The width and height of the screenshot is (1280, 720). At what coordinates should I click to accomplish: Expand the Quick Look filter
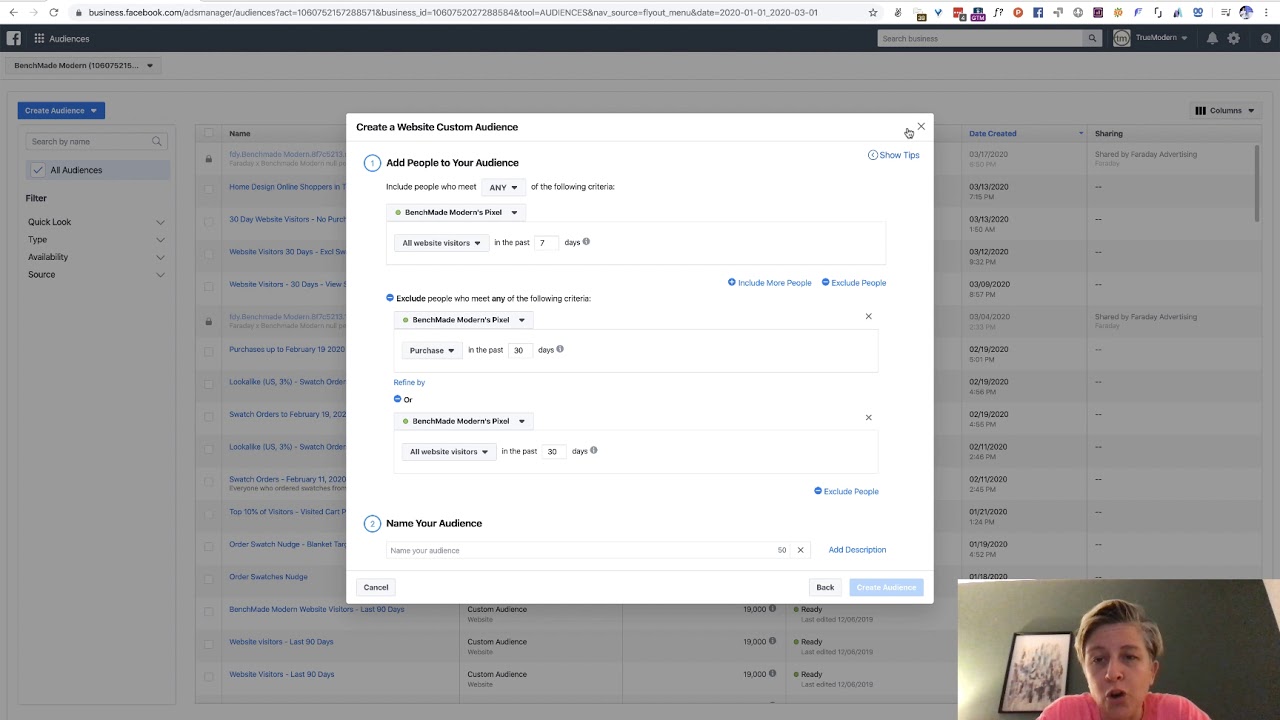click(96, 222)
